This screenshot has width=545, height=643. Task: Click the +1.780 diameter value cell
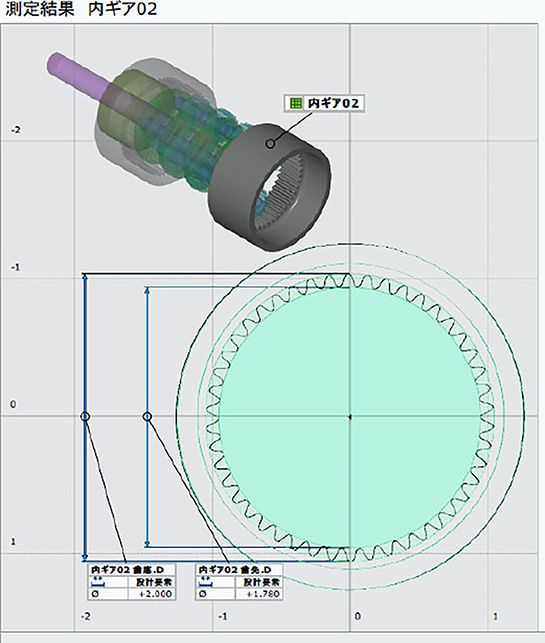pyautogui.click(x=259, y=594)
